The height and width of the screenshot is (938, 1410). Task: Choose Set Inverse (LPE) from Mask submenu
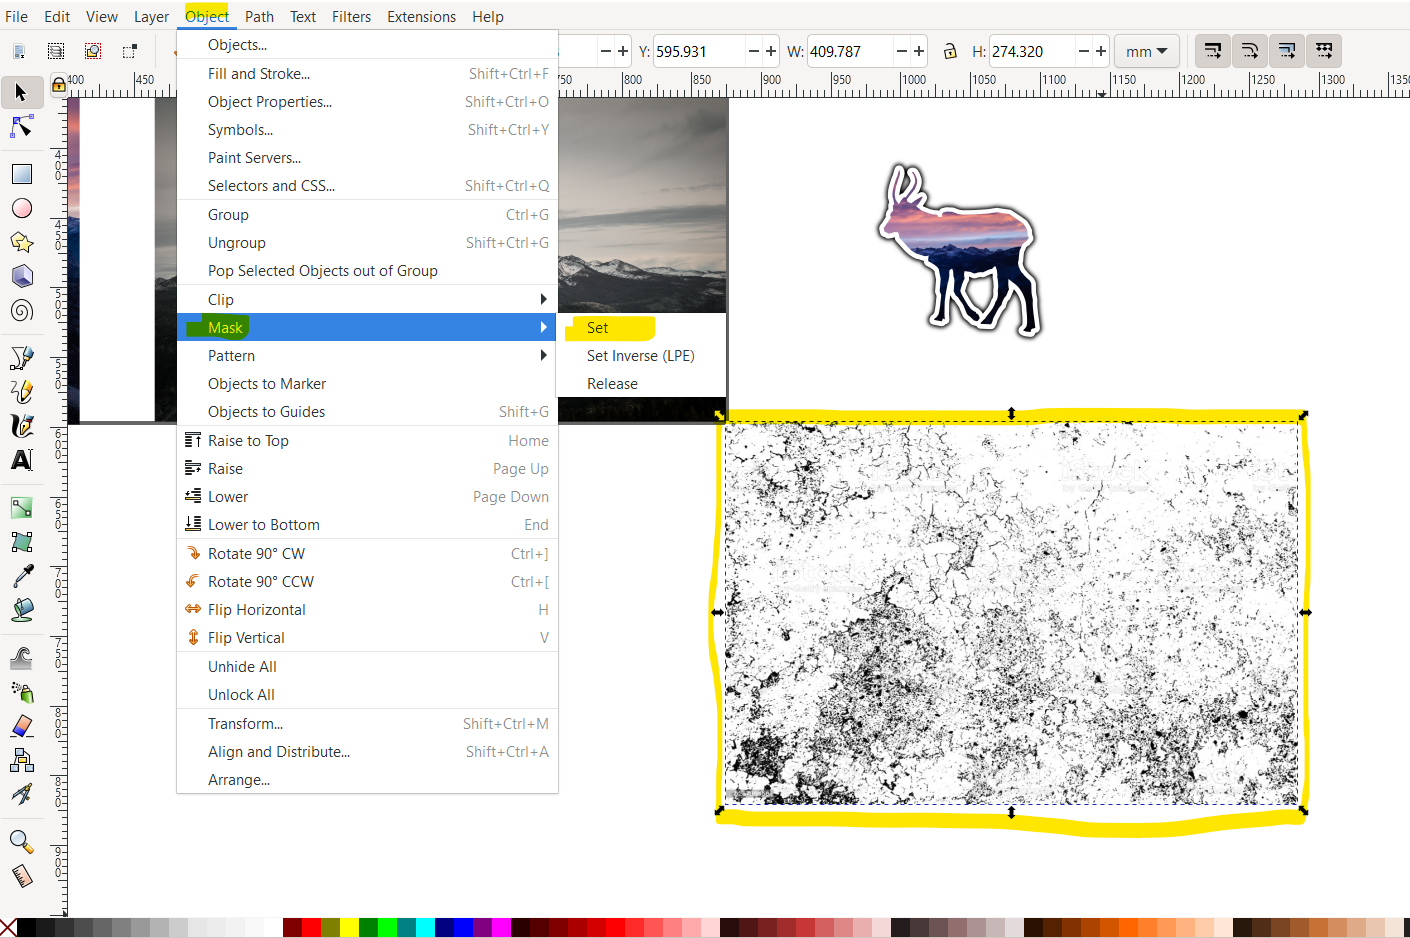[640, 355]
